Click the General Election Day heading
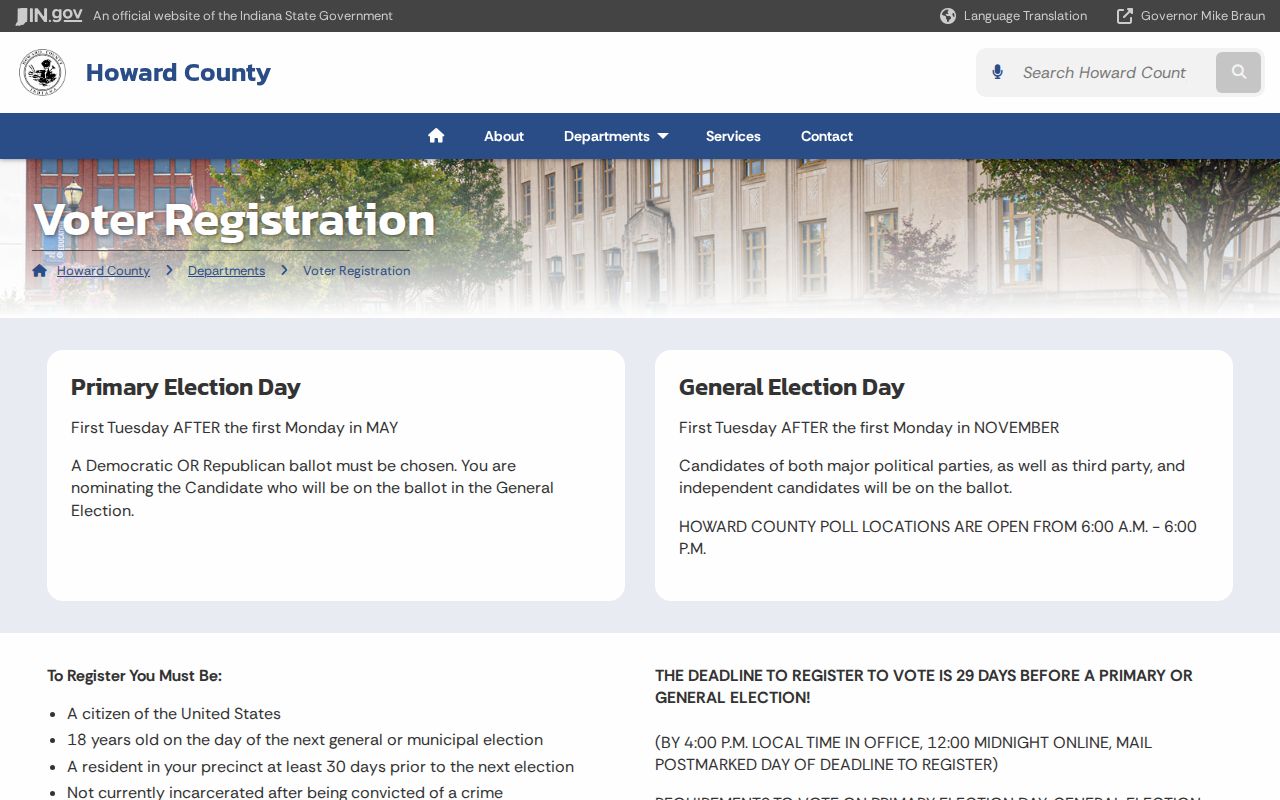Image resolution: width=1280 pixels, height=800 pixels. (792, 387)
